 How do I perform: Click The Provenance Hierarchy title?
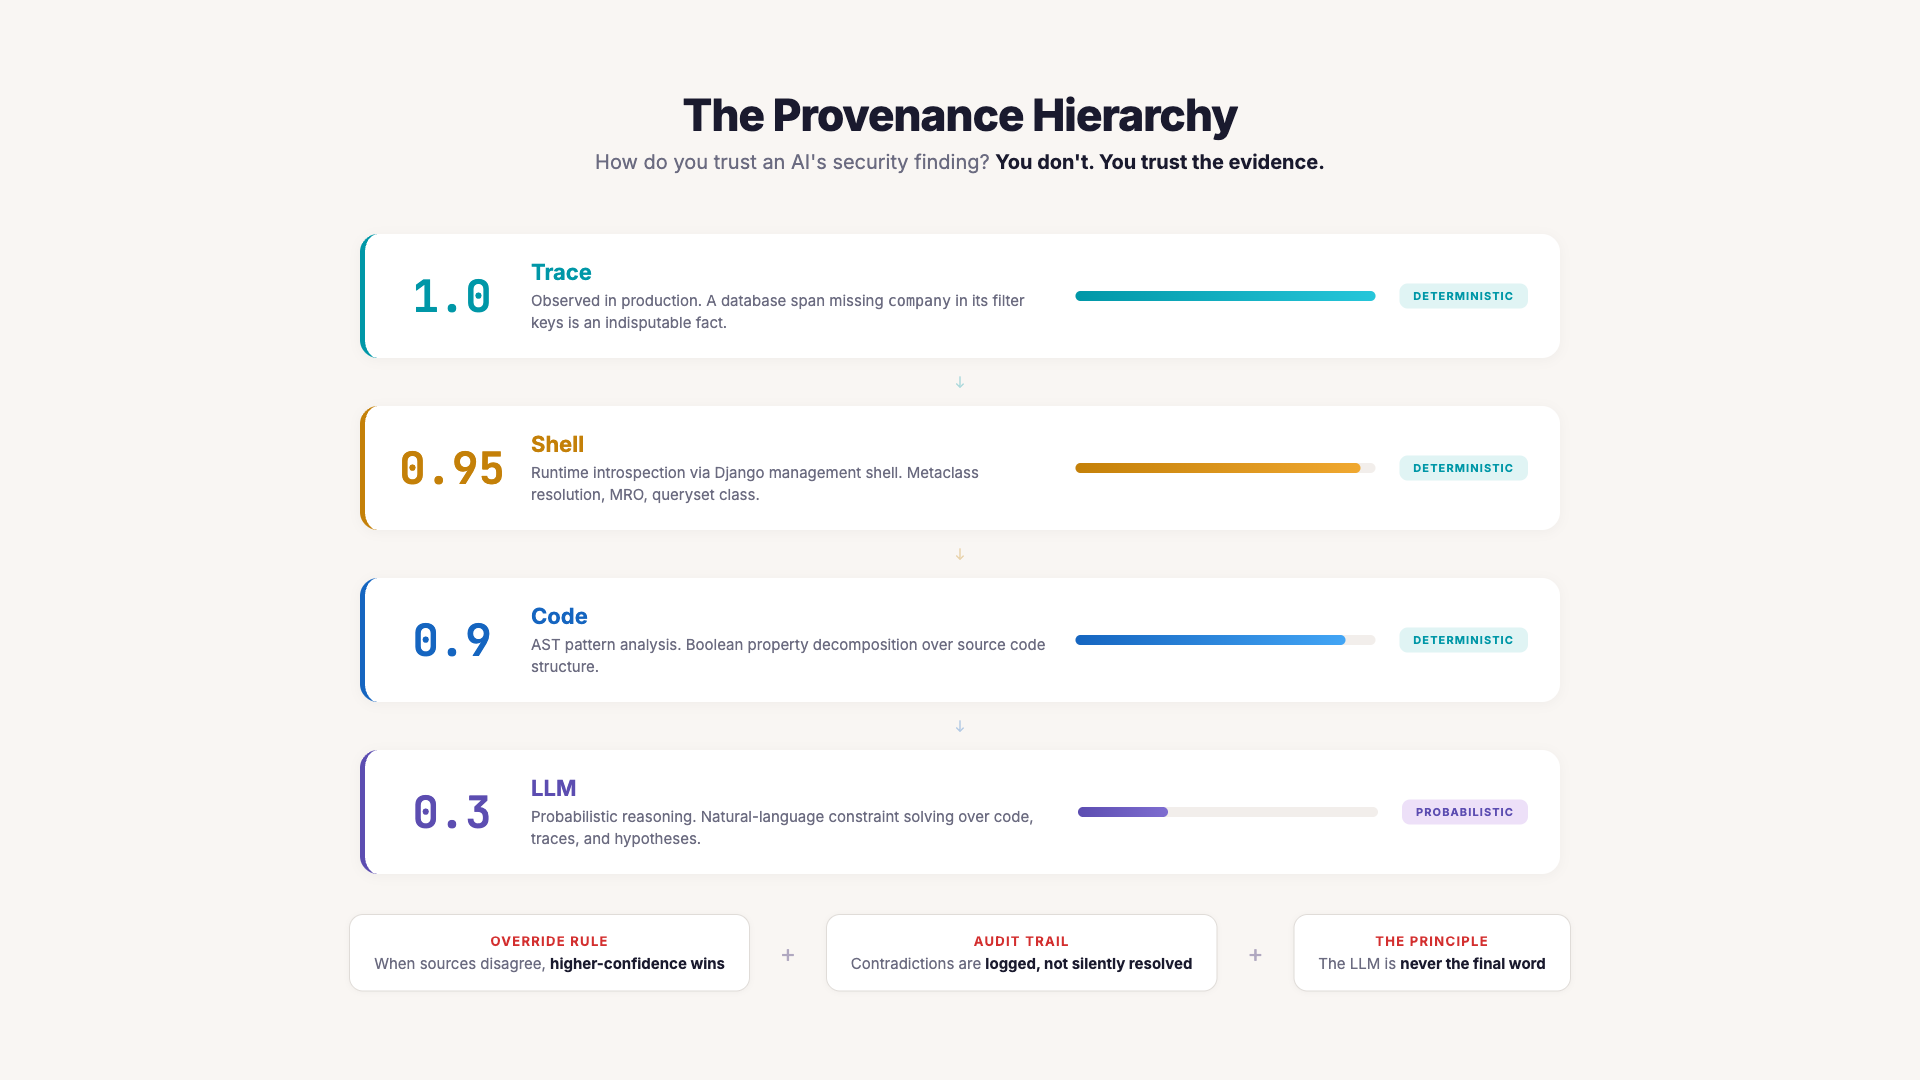click(x=960, y=115)
